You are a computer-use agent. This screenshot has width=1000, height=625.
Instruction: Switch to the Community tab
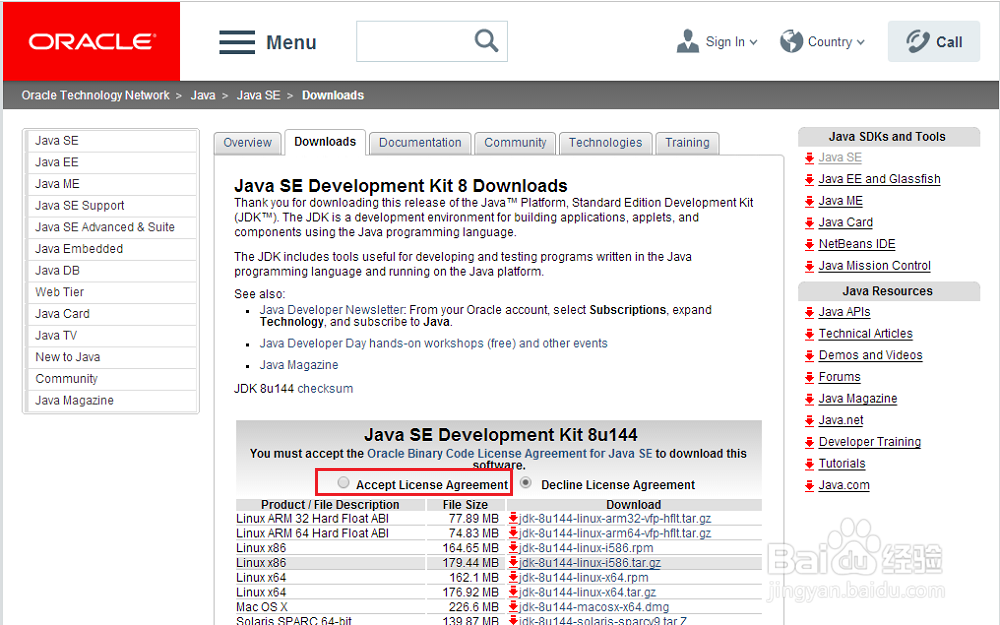515,143
